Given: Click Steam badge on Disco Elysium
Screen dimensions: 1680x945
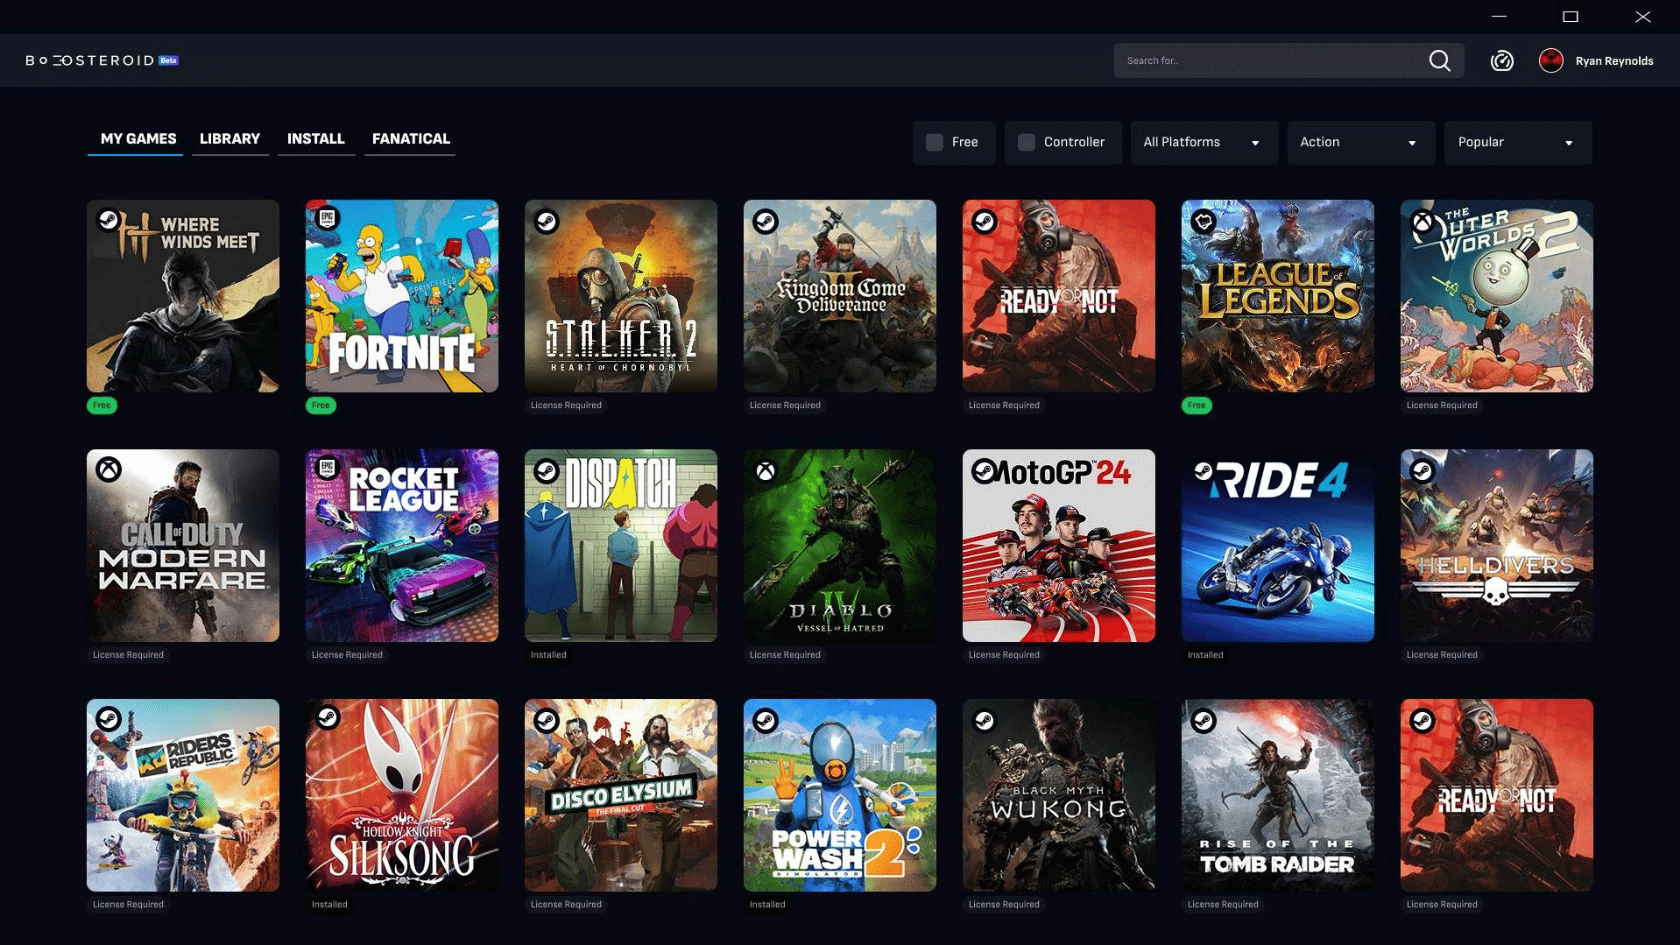Looking at the screenshot, I should point(546,720).
